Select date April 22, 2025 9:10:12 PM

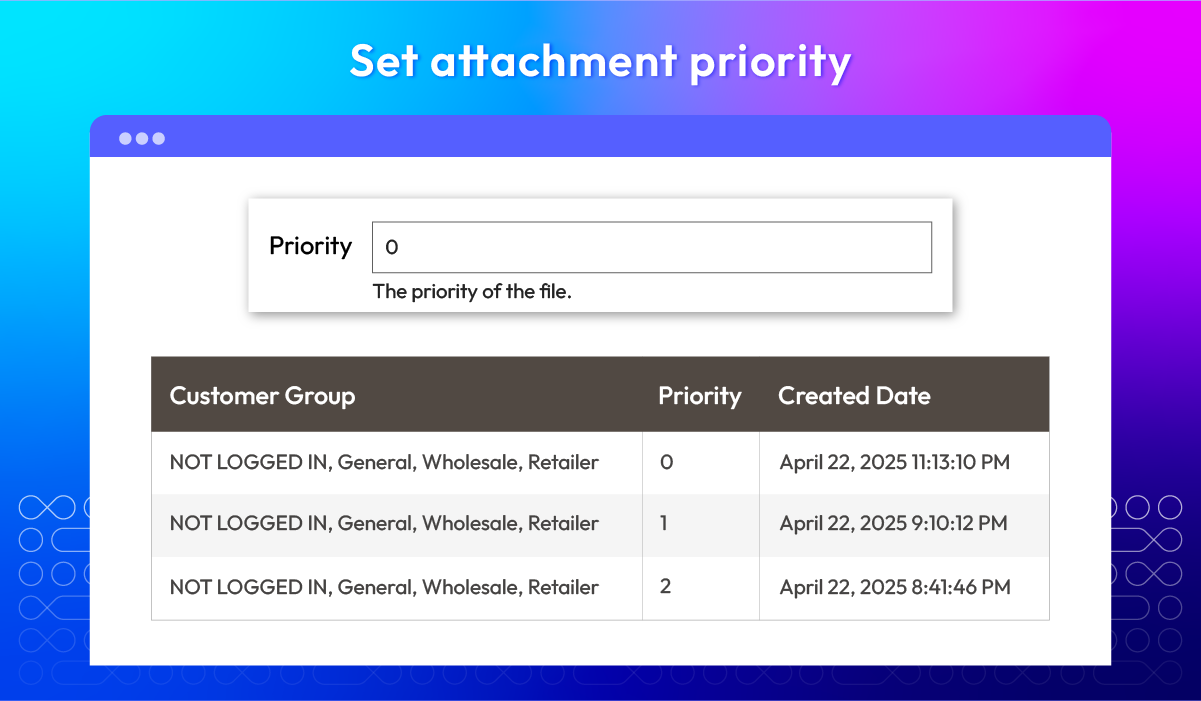click(x=894, y=523)
